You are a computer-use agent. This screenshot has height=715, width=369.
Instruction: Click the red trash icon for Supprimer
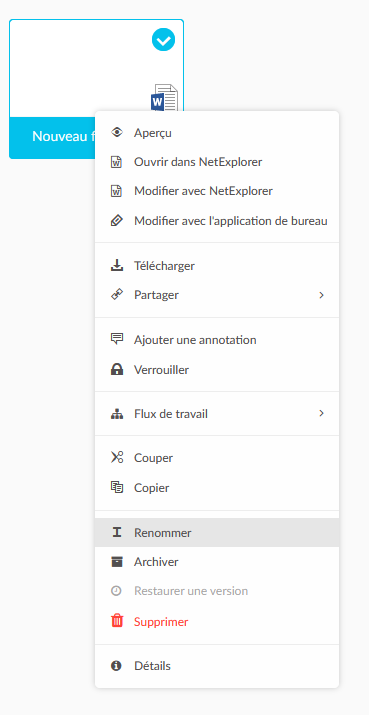pyautogui.click(x=117, y=621)
